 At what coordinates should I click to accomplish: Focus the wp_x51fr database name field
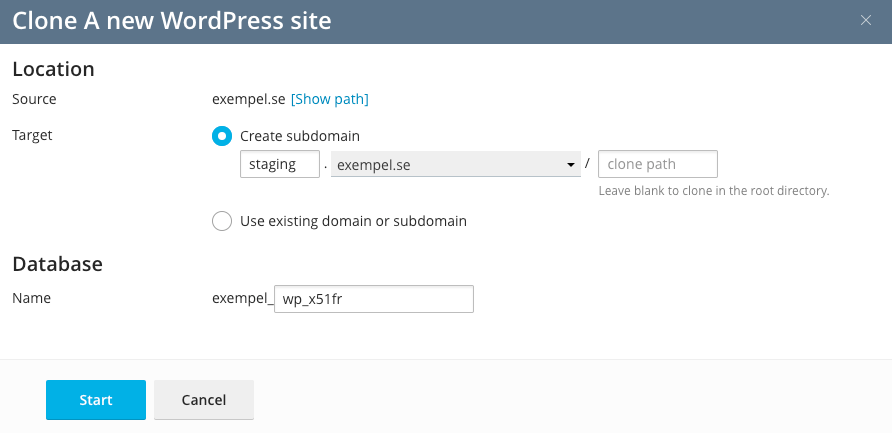tap(373, 299)
